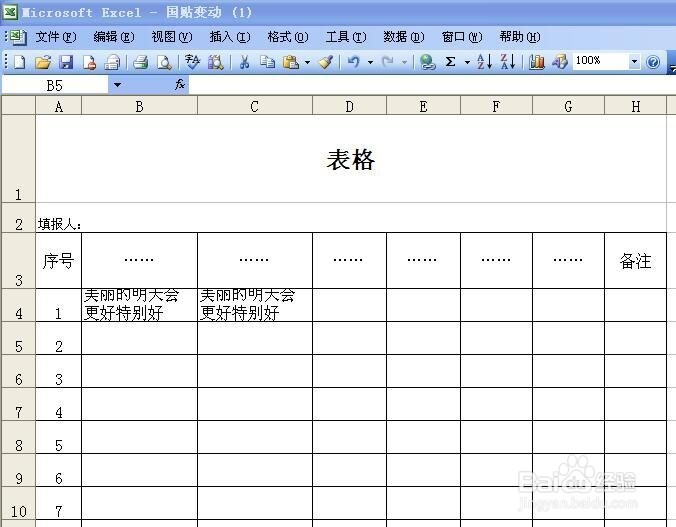This screenshot has width=676, height=527.
Task: Open the 视图(V) menu
Action: tap(172, 37)
